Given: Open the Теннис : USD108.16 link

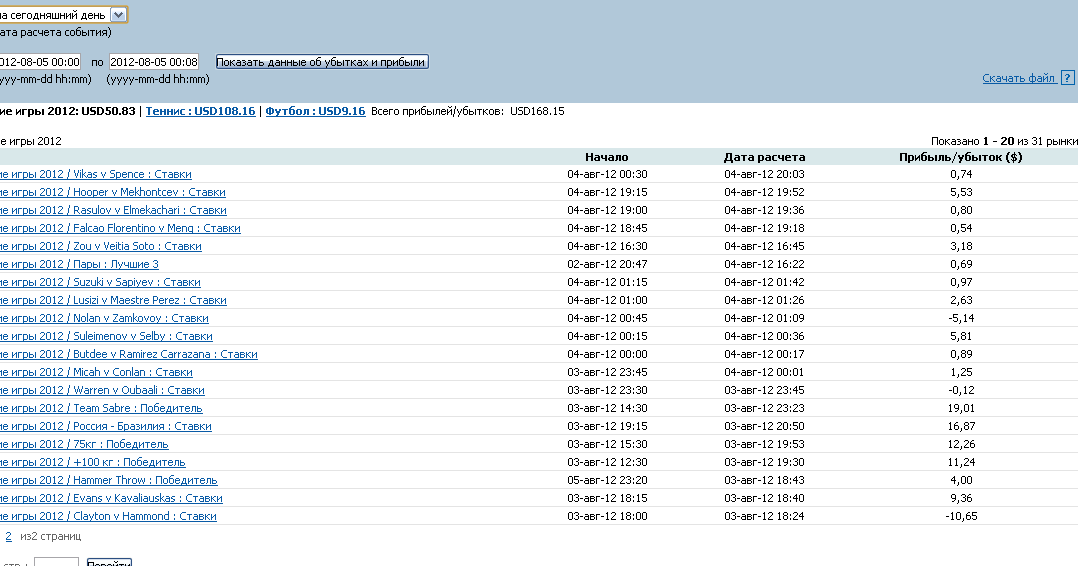Looking at the screenshot, I should (x=200, y=111).
